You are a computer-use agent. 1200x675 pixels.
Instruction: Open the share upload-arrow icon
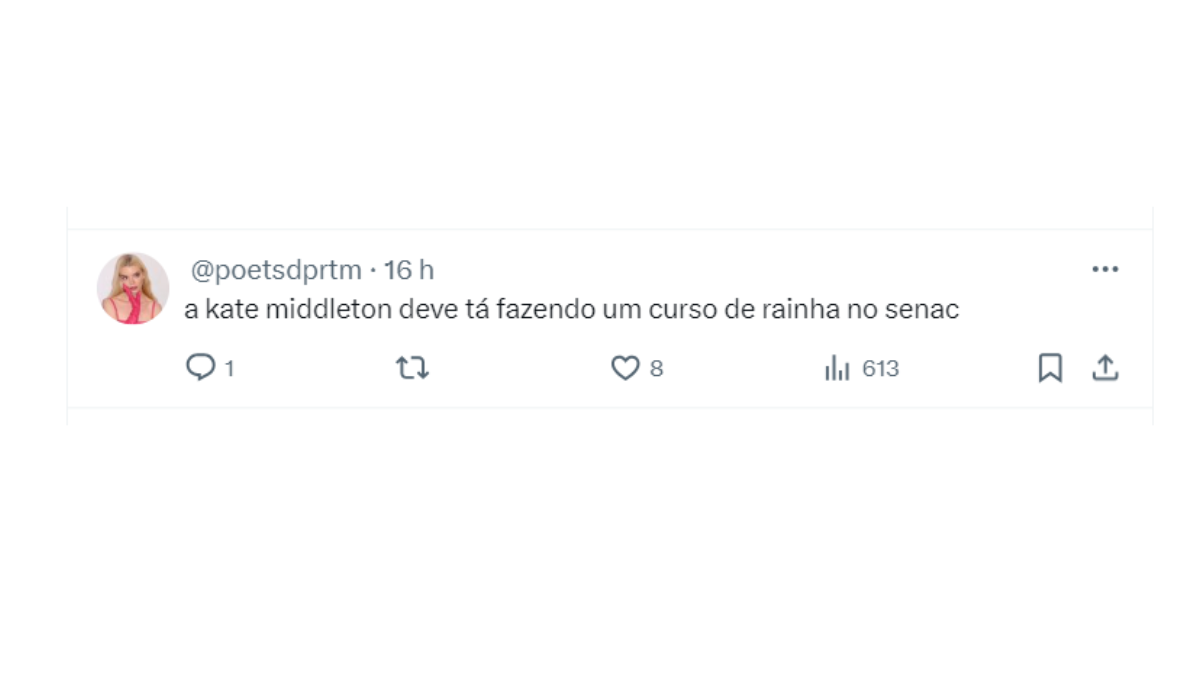tap(1104, 368)
